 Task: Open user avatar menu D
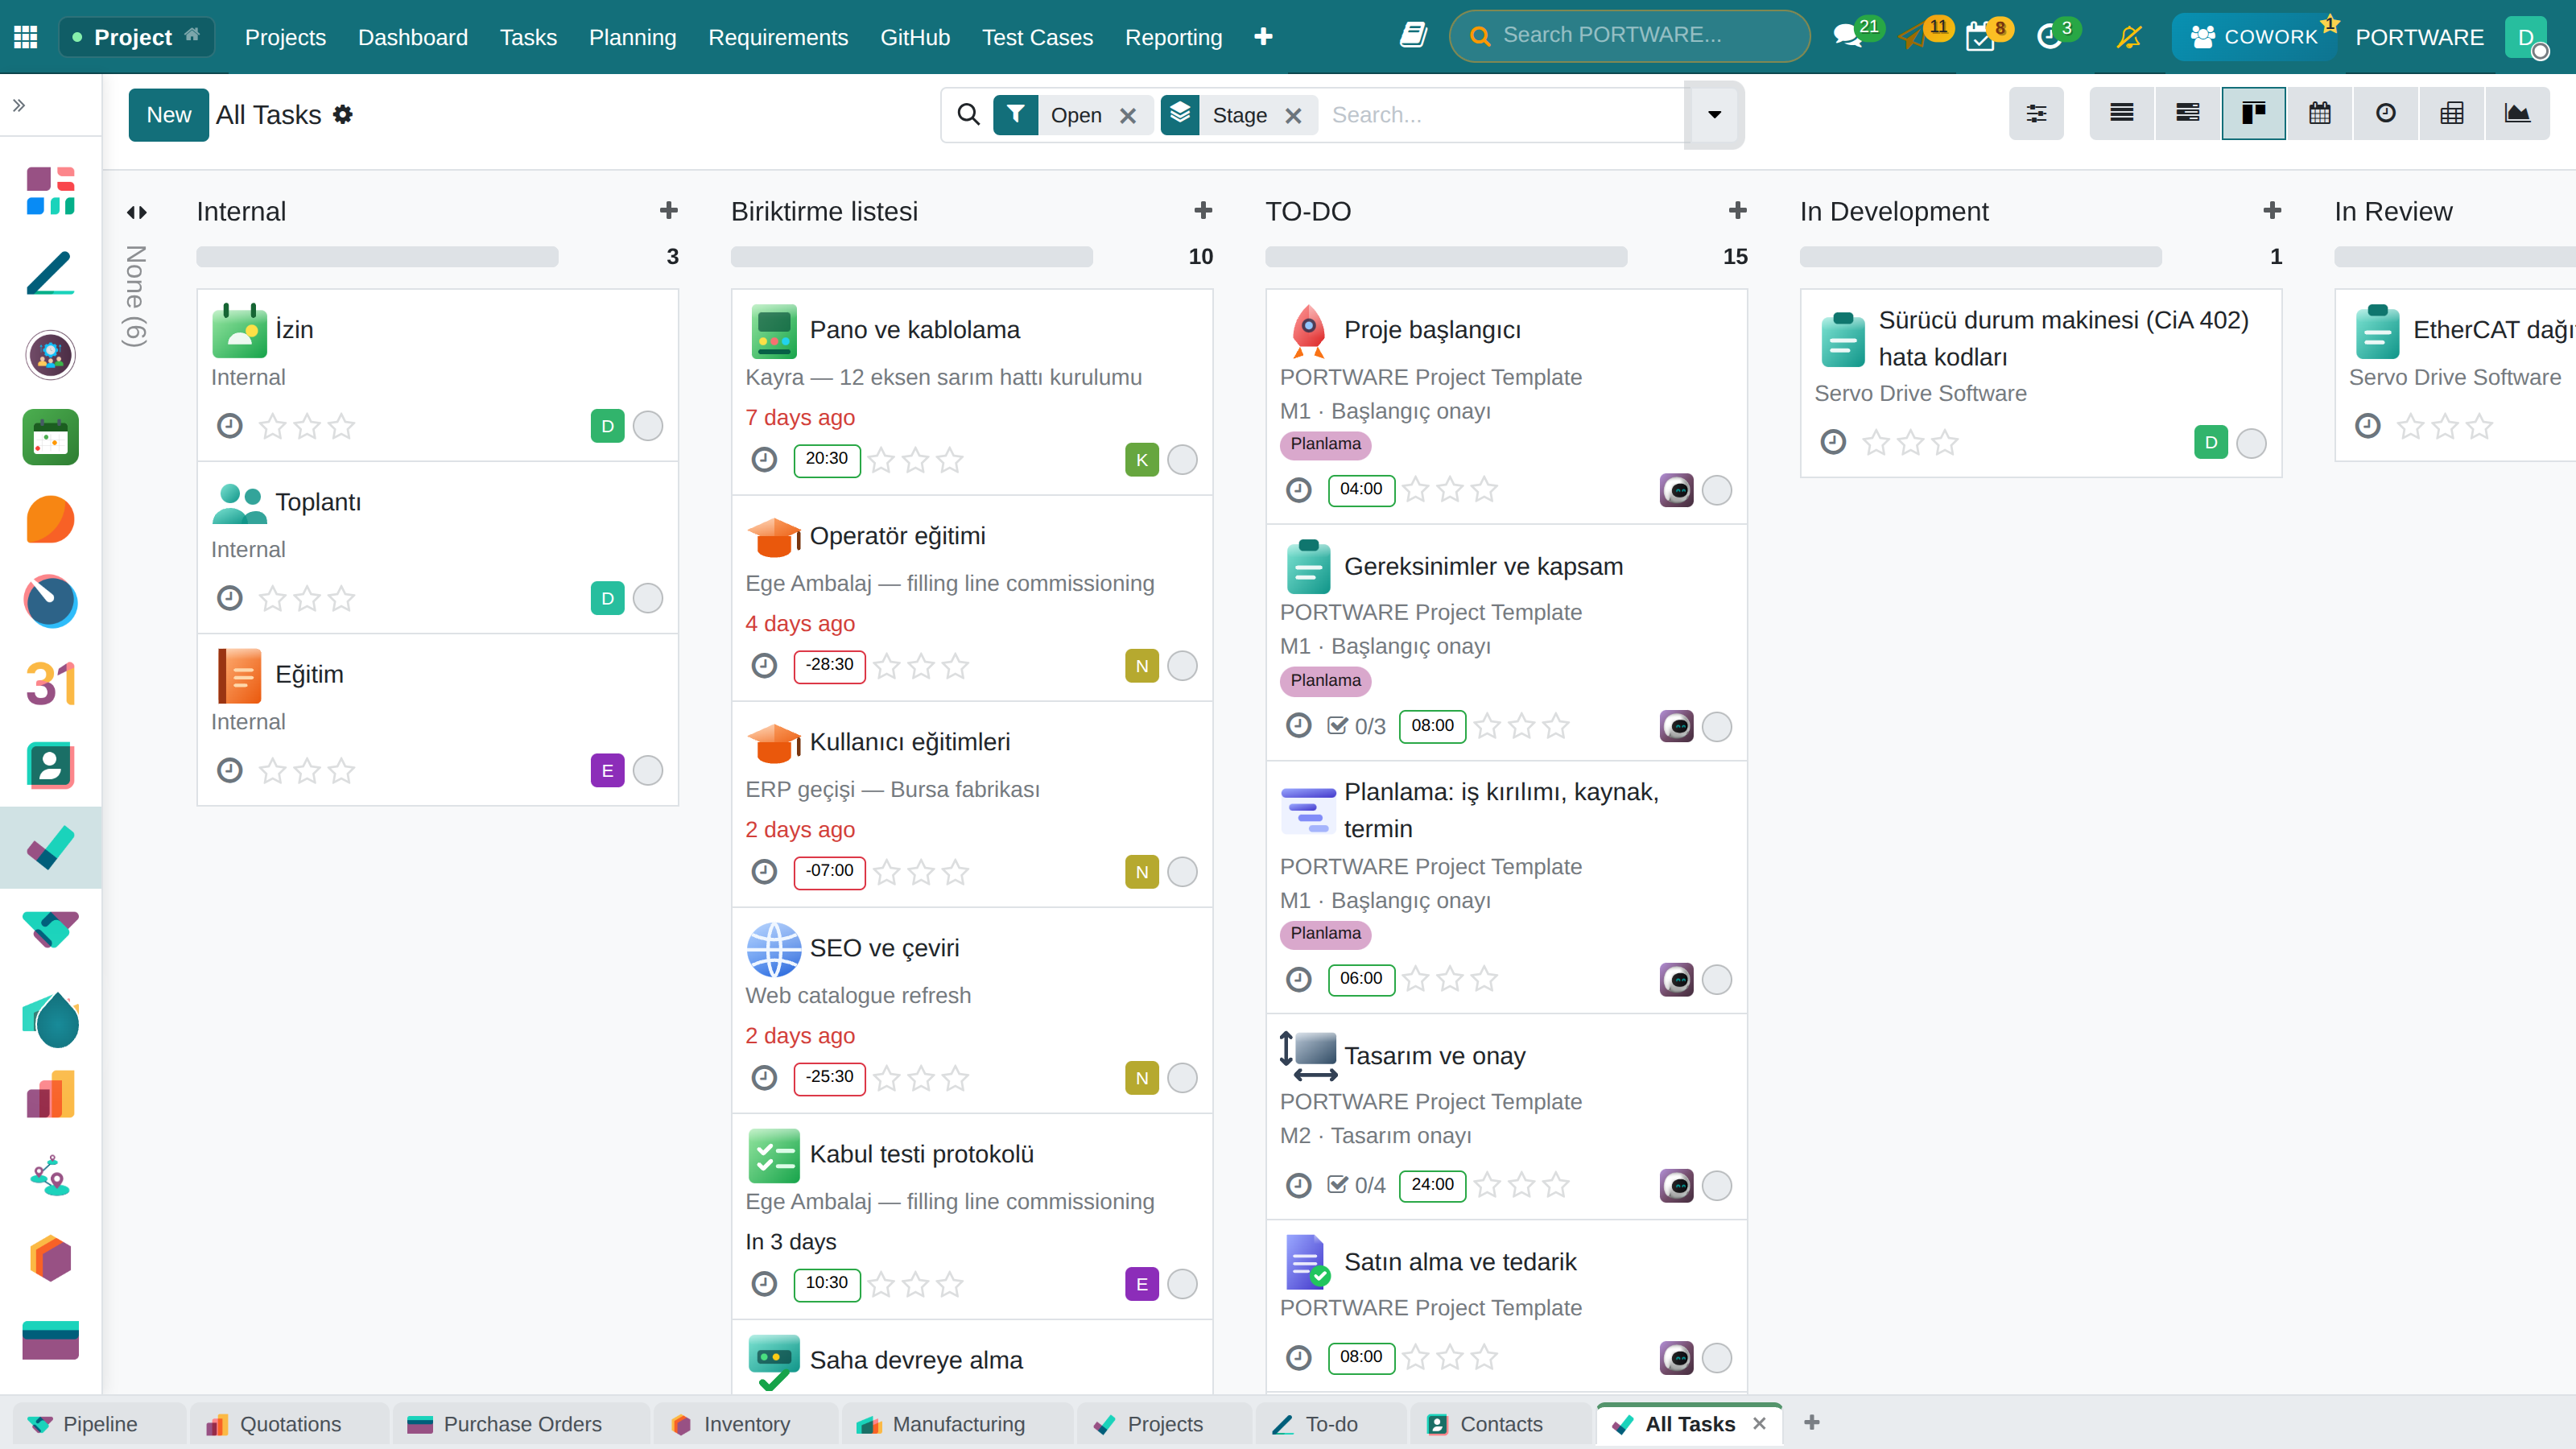[2527, 37]
